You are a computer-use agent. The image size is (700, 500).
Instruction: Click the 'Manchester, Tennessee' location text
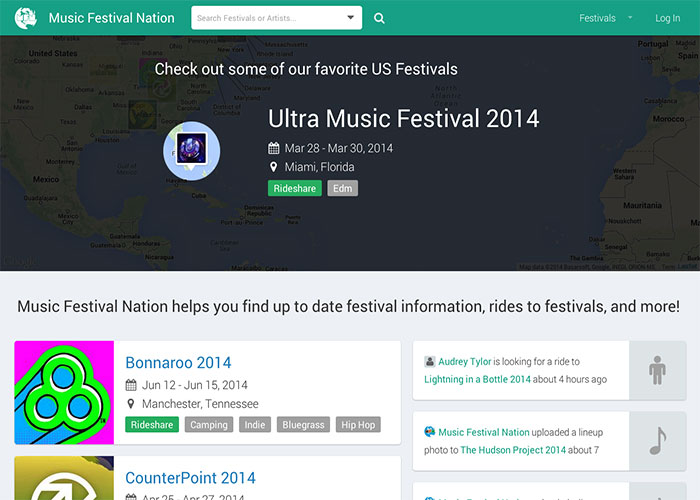[x=200, y=404]
